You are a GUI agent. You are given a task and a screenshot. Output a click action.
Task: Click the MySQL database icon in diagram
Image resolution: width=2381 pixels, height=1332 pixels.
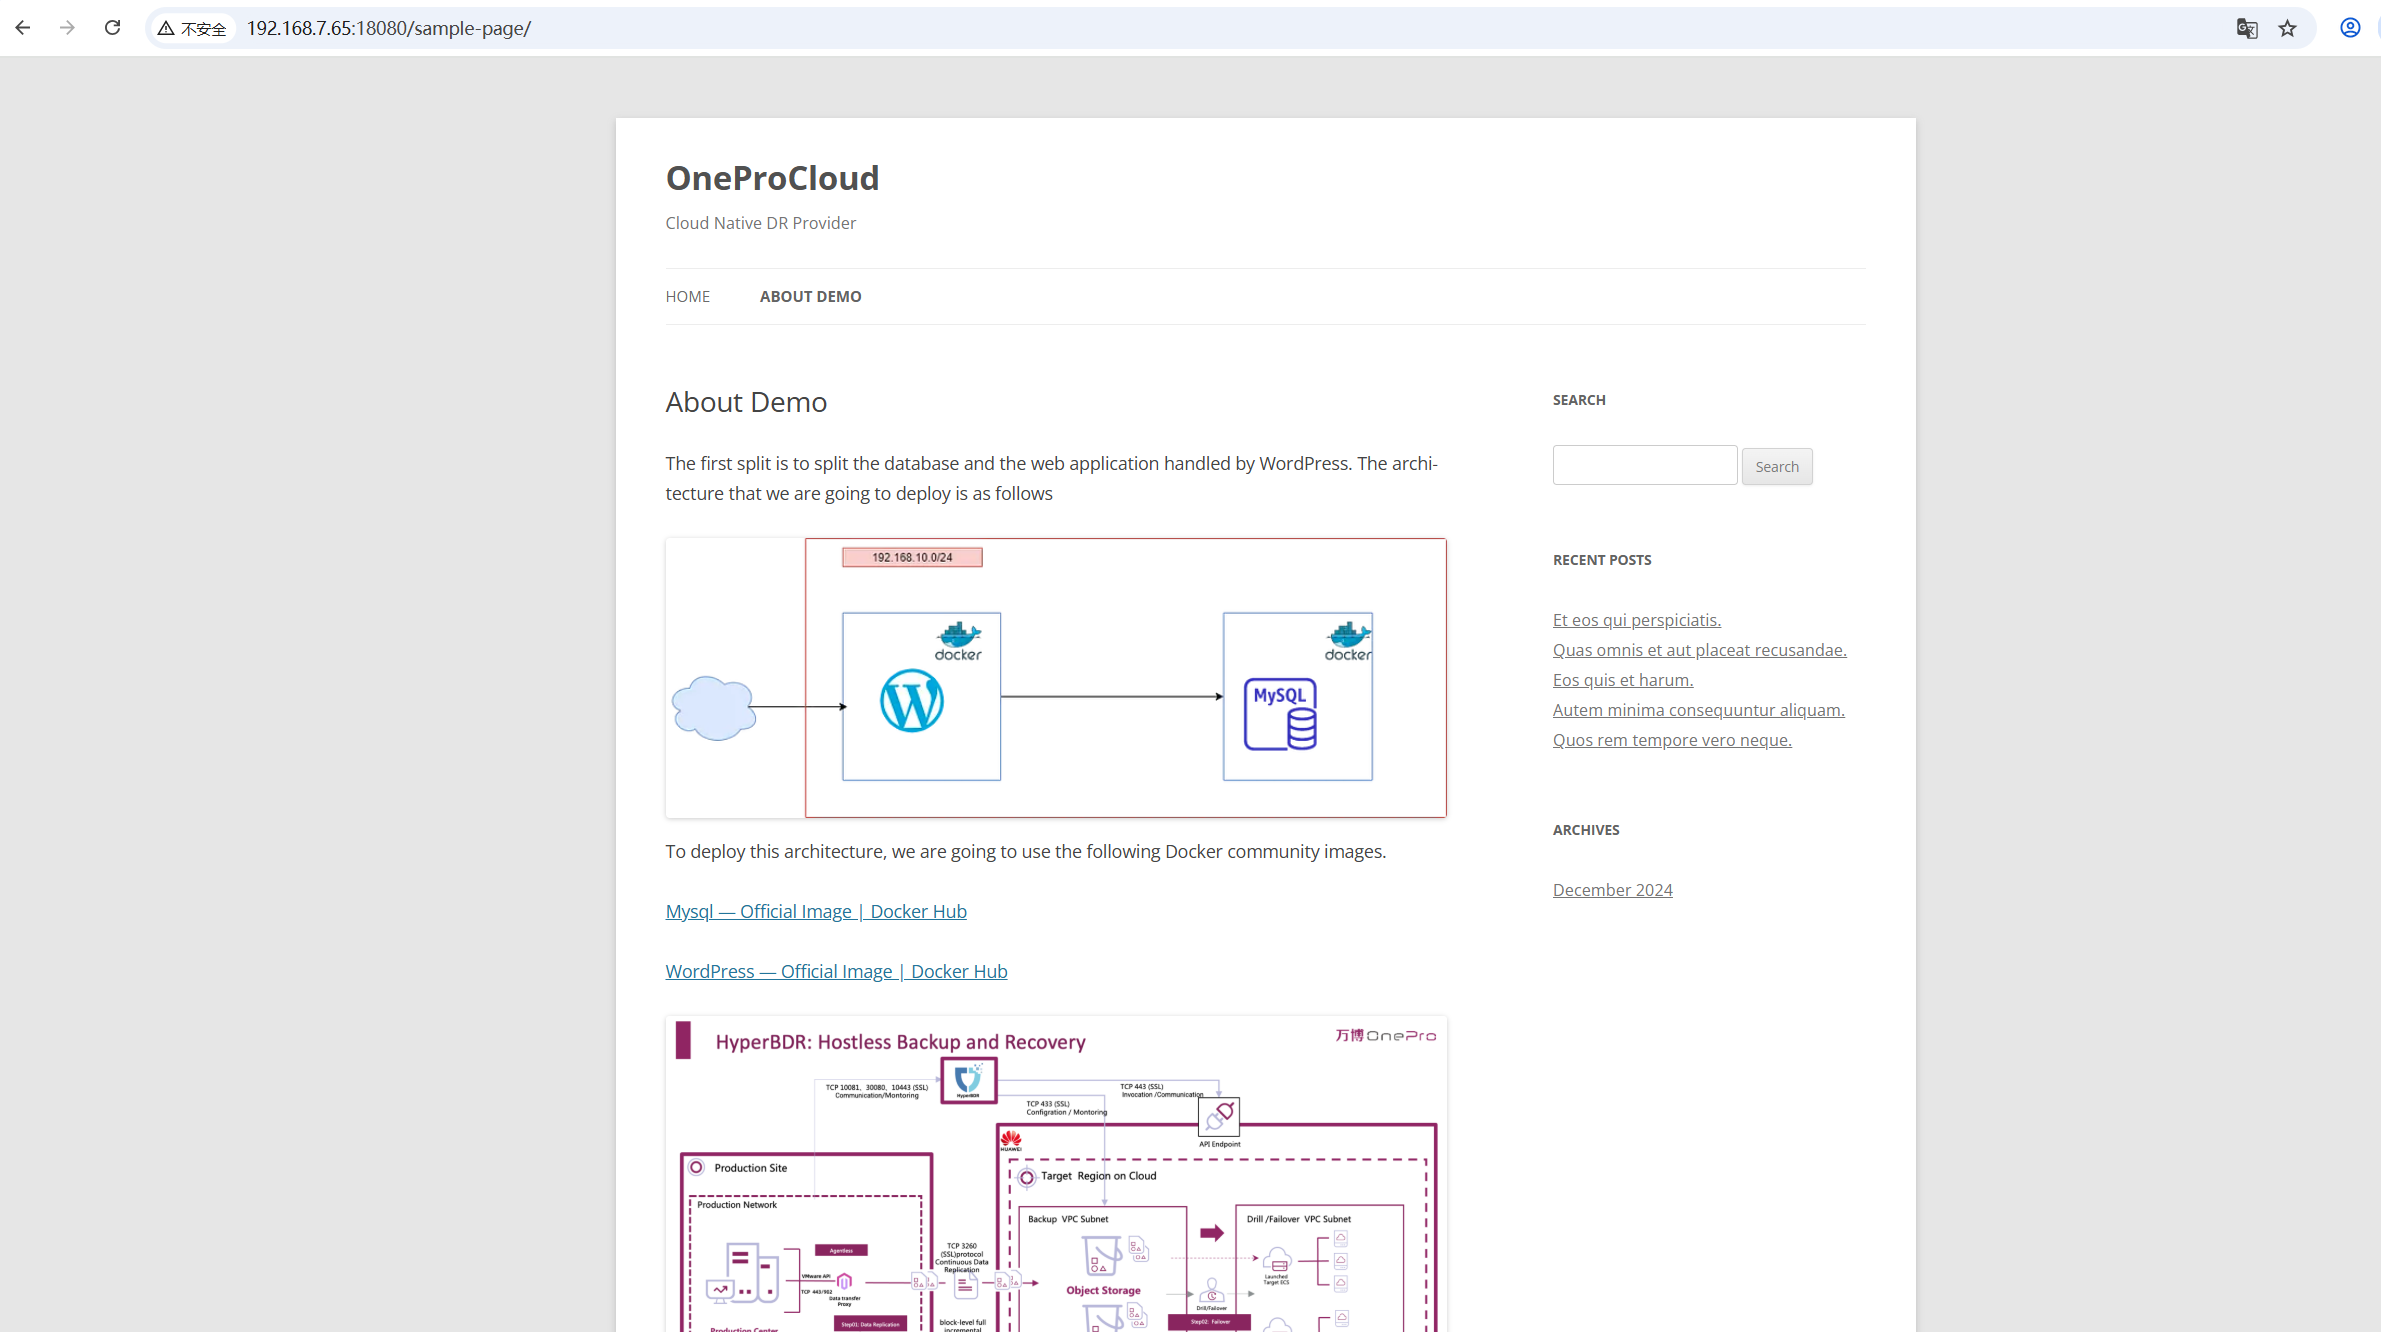(x=1280, y=713)
